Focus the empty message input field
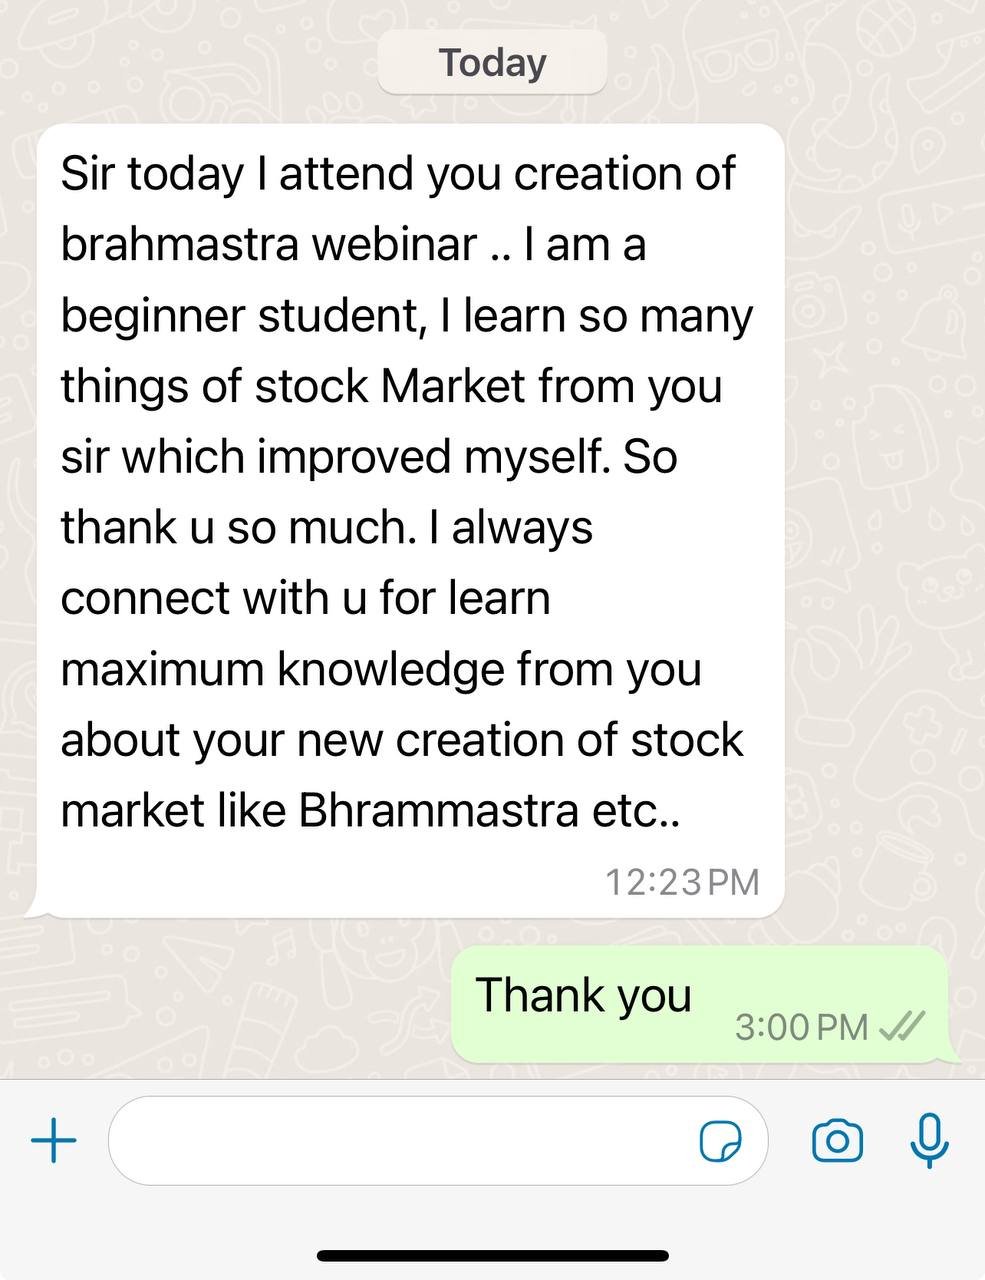Viewport: 985px width, 1280px height. pos(438,1141)
